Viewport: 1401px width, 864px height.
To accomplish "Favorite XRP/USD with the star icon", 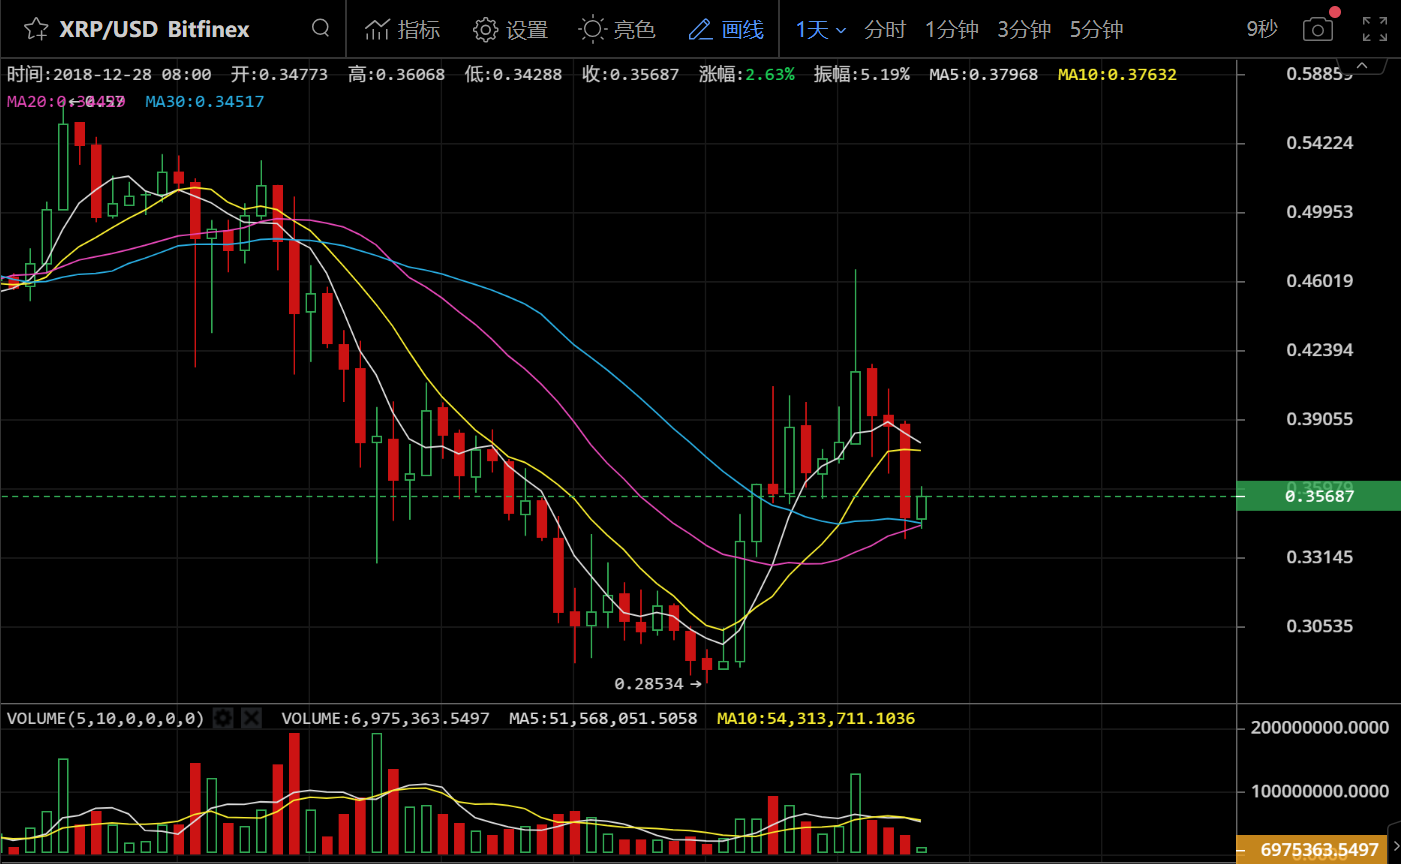I will coord(36,29).
